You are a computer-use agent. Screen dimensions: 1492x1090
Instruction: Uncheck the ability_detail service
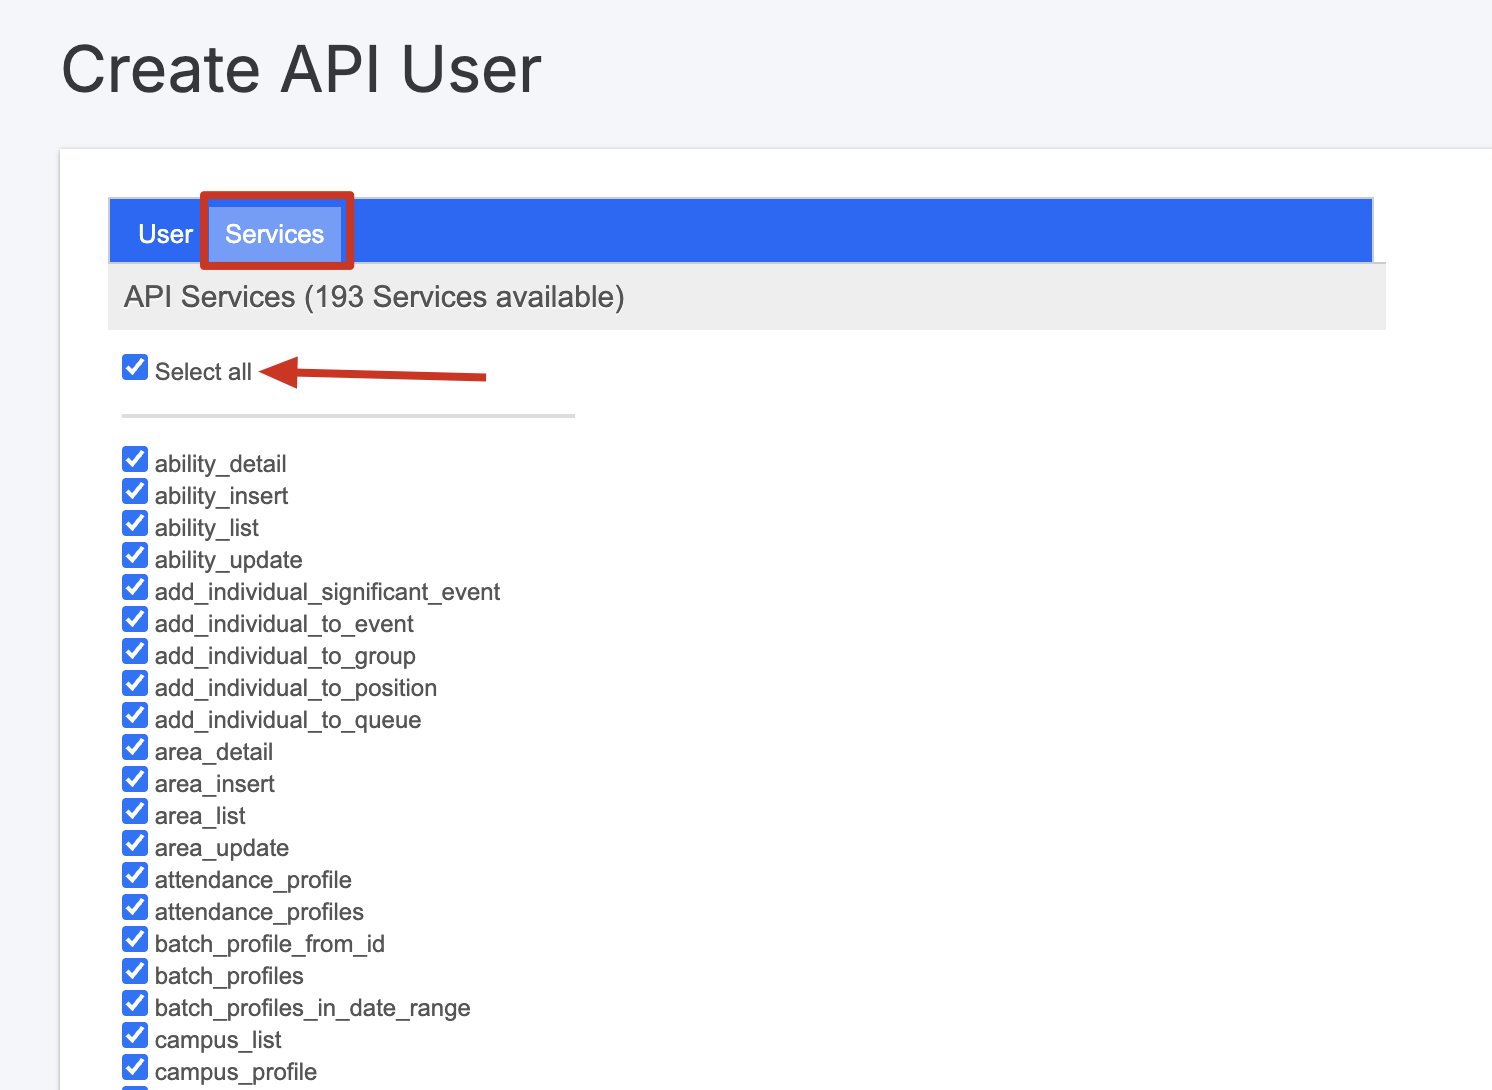click(135, 460)
